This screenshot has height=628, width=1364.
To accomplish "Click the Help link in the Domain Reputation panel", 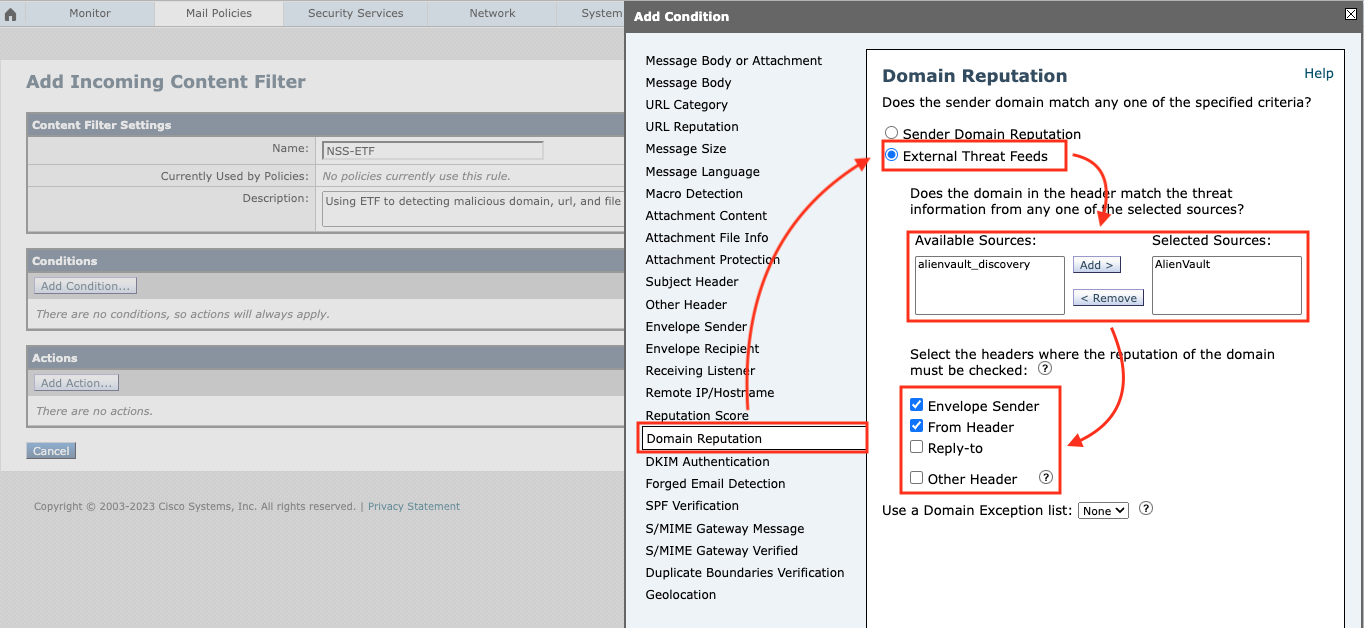I will [1318, 73].
